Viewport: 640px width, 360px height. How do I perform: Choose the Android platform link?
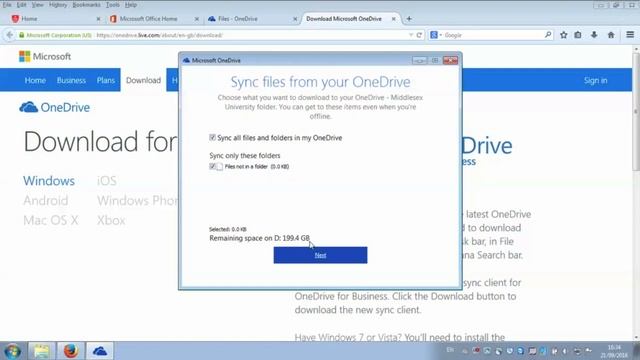(x=46, y=201)
